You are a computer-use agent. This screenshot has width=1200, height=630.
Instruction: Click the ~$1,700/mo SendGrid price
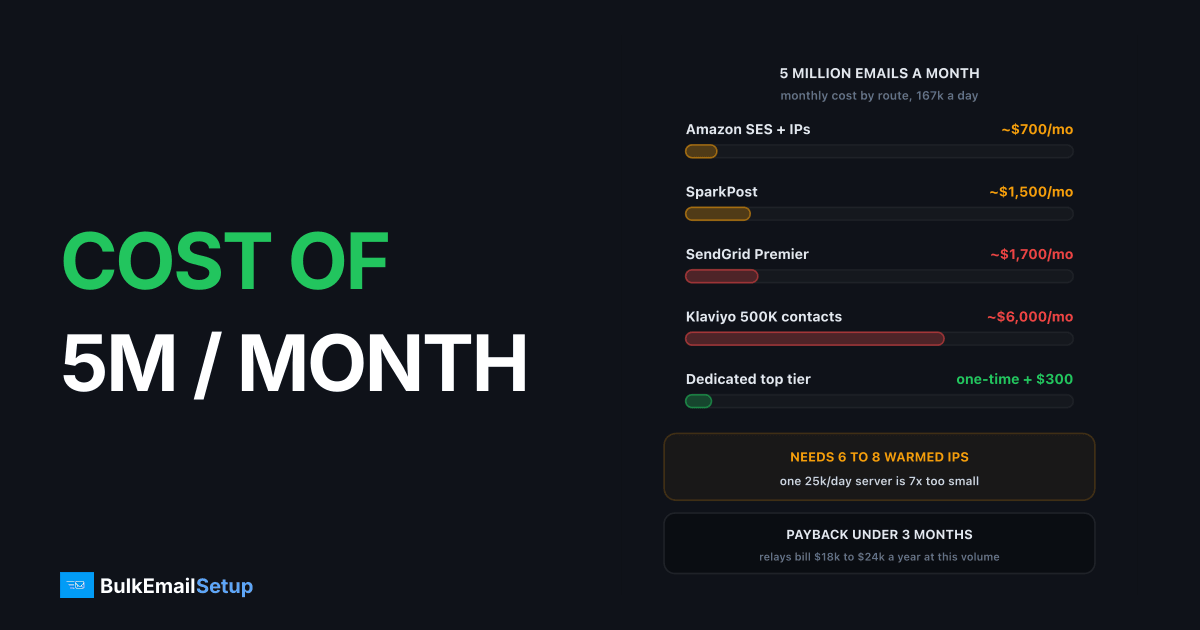(1031, 254)
